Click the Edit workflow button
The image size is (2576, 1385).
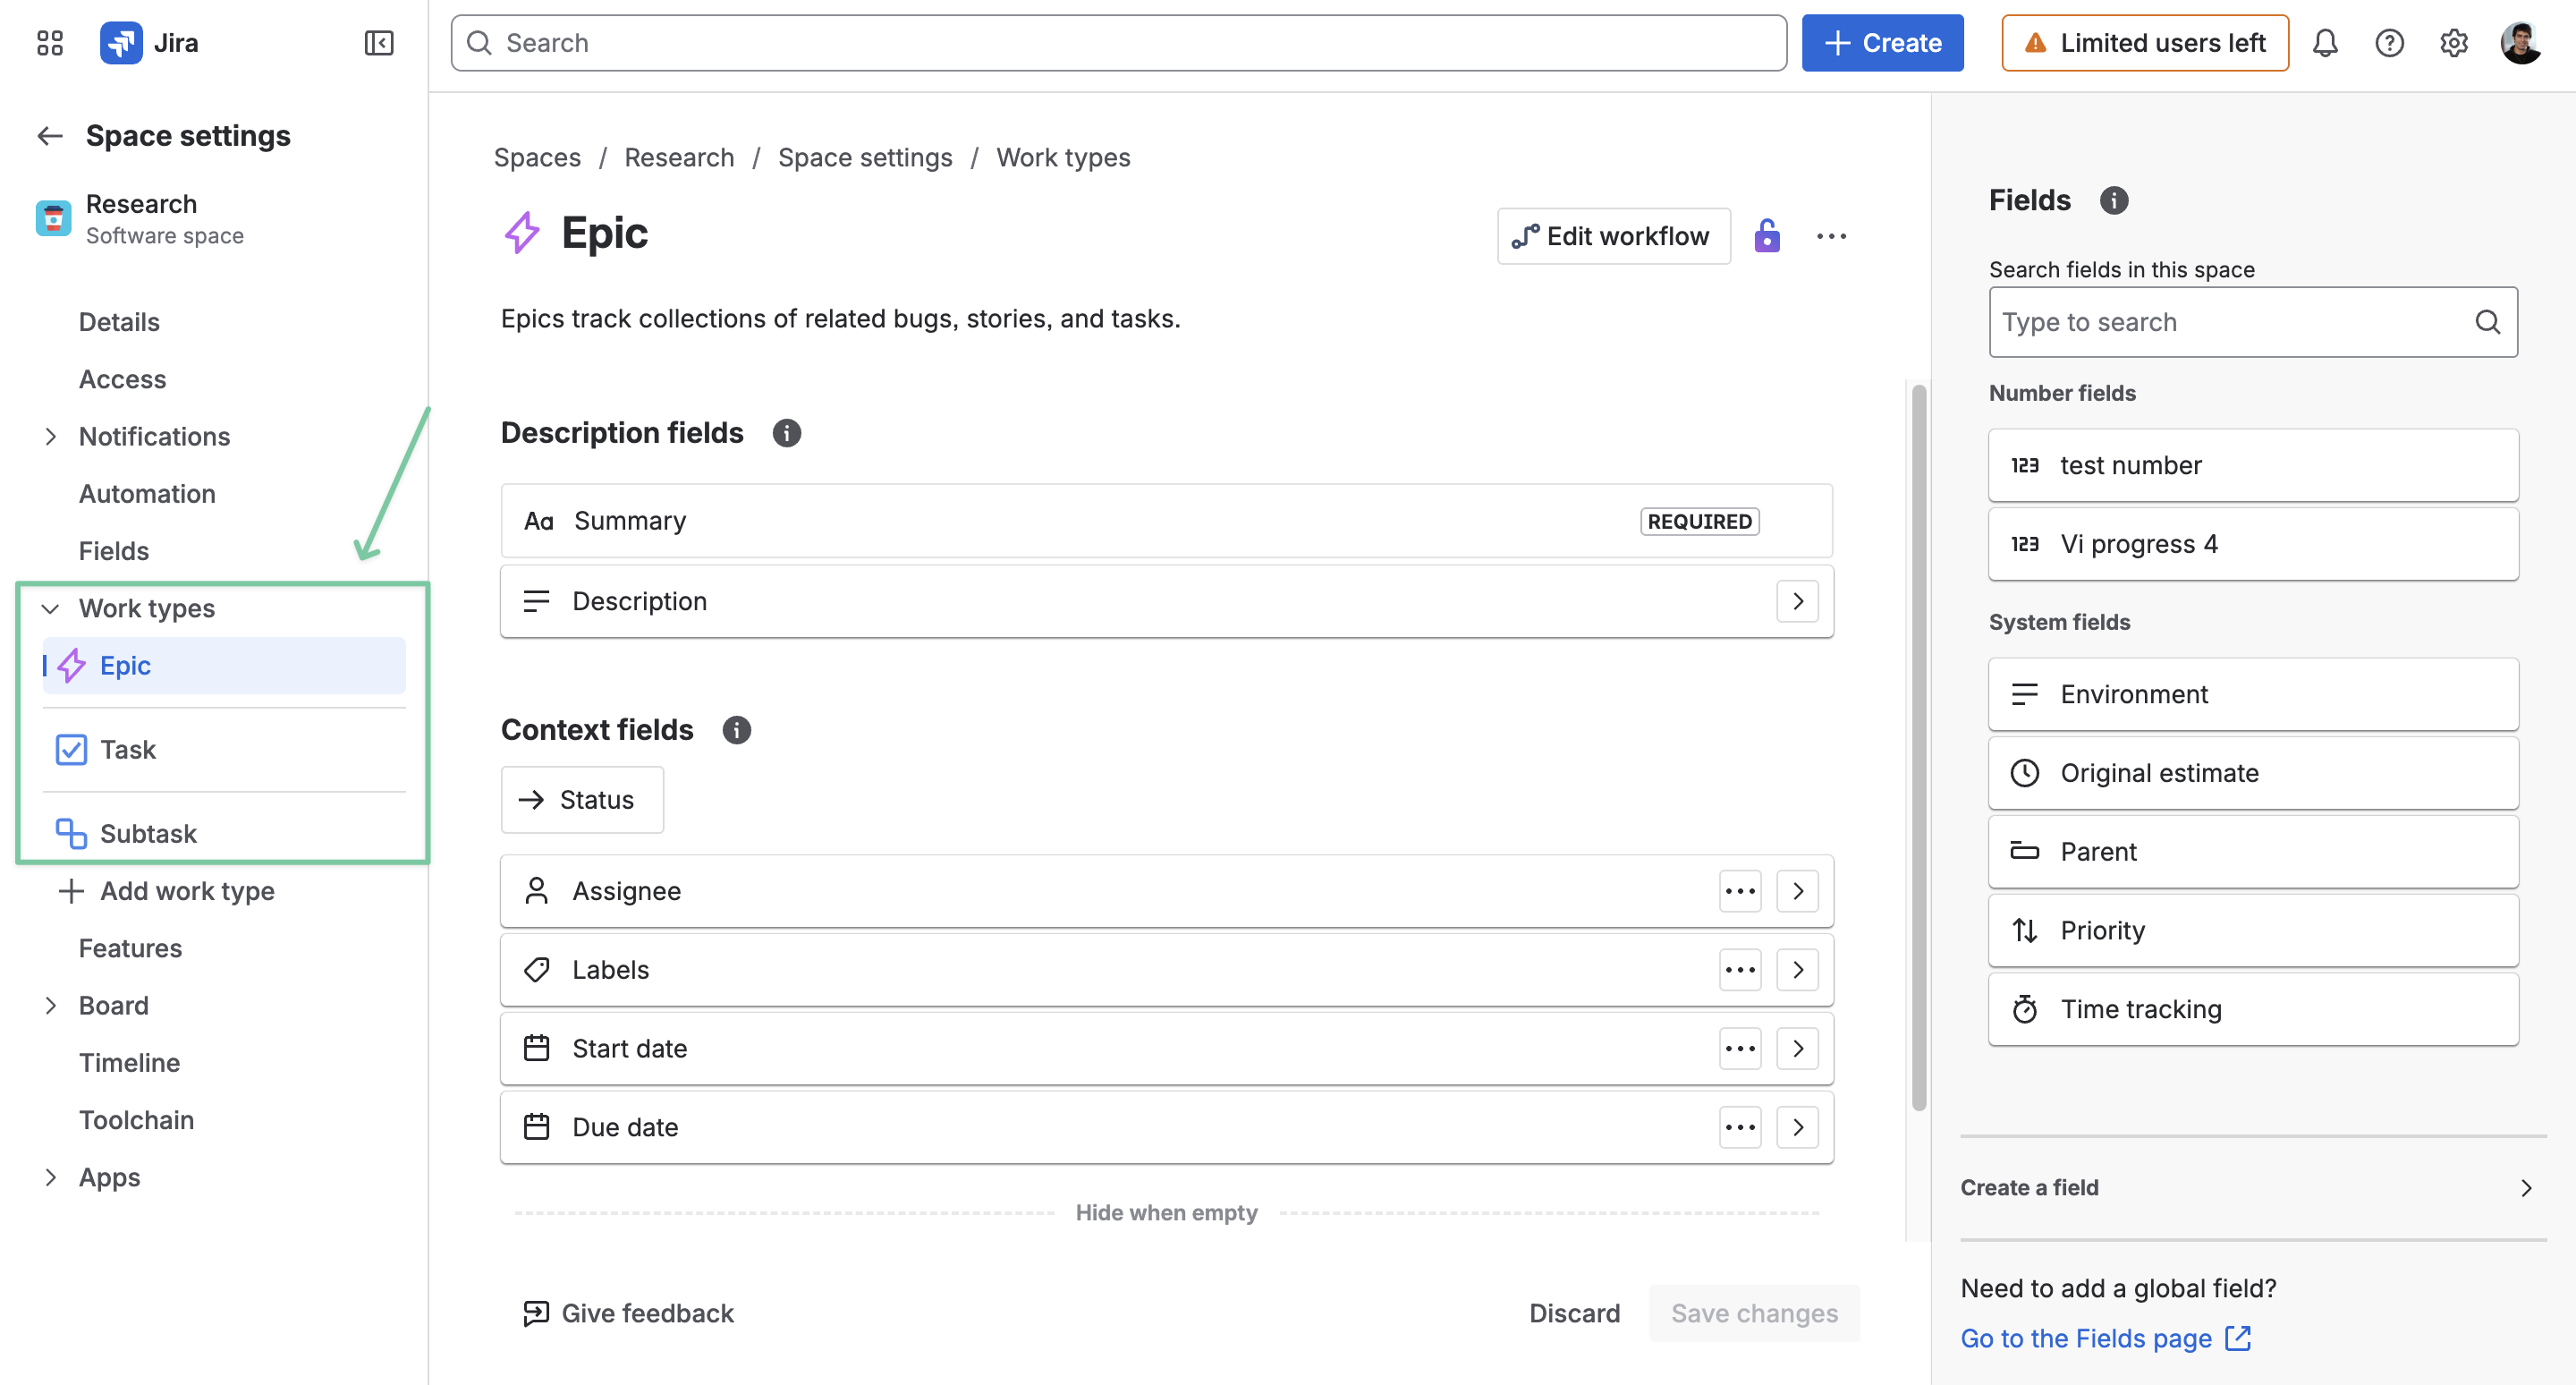(1613, 236)
